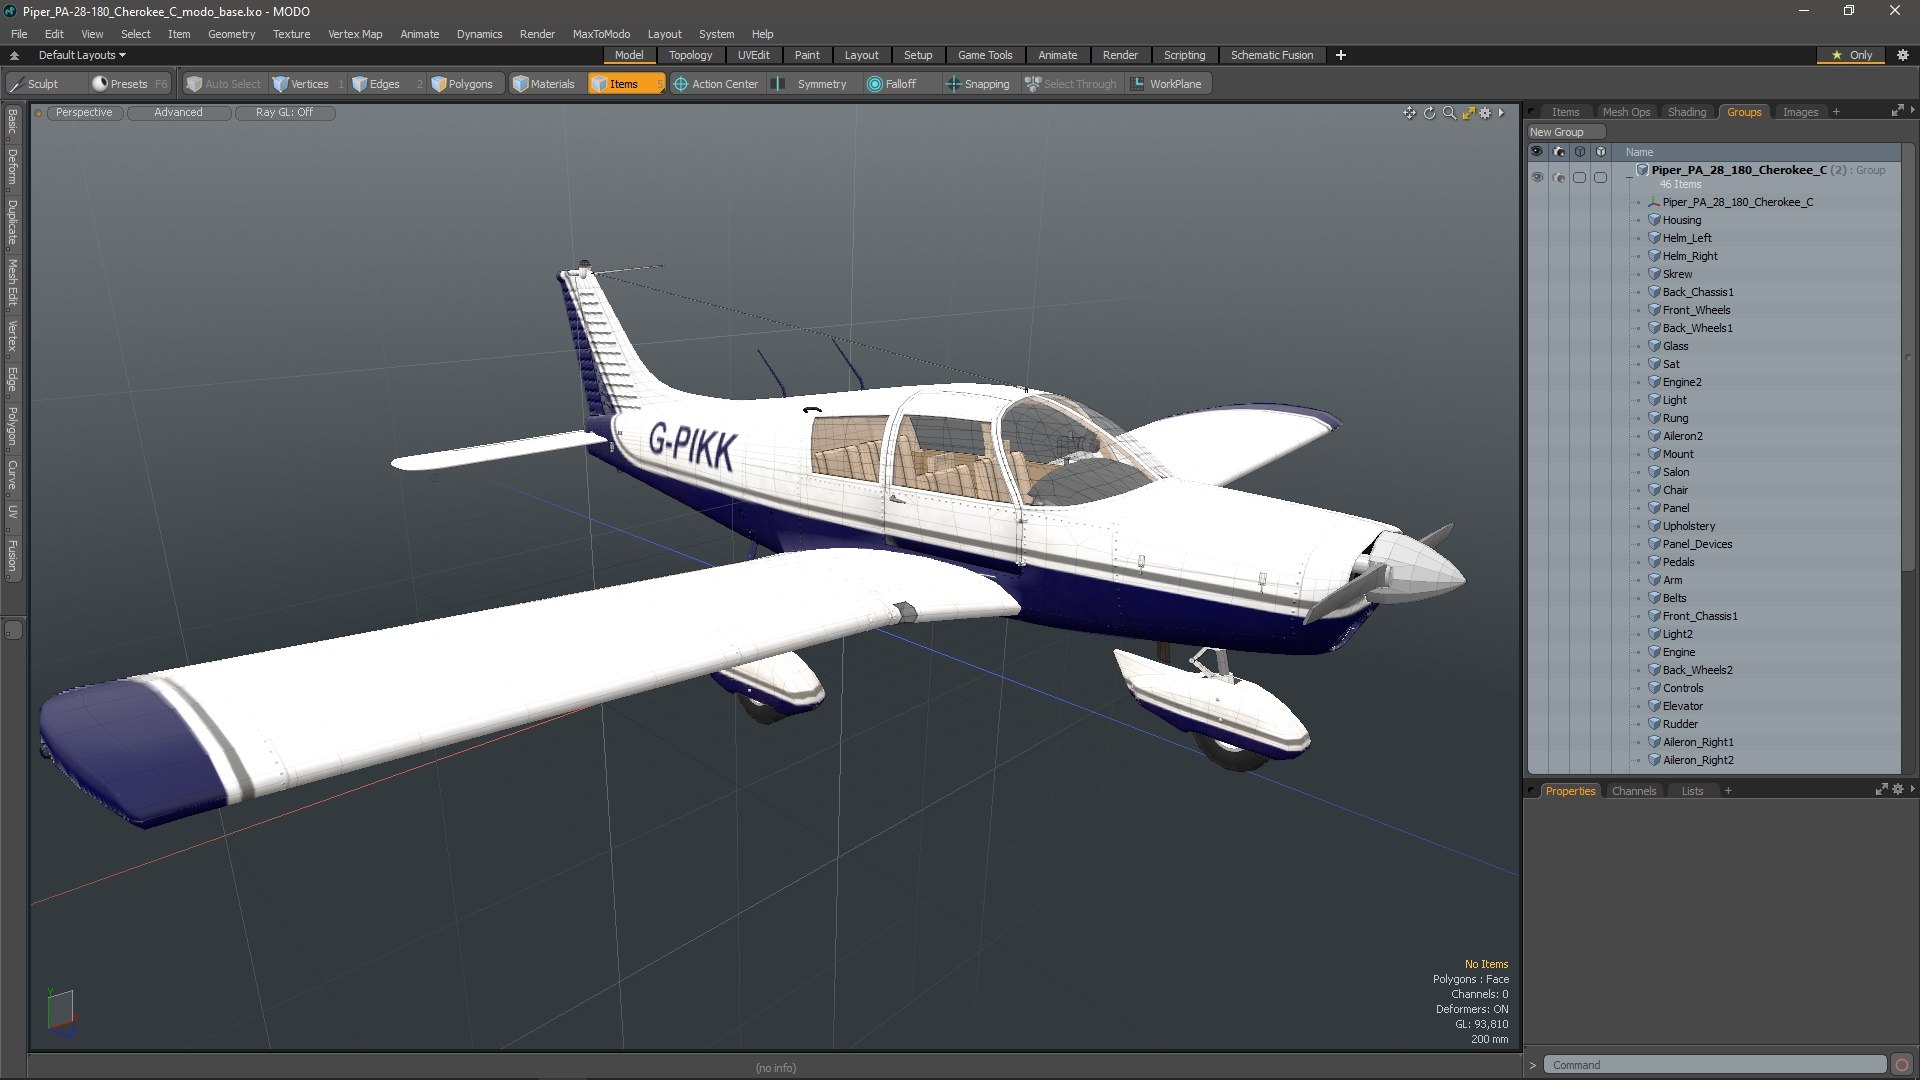Toggle the first checkbox of the Piper group row
Screen dimensions: 1920x1080
(x=1579, y=177)
